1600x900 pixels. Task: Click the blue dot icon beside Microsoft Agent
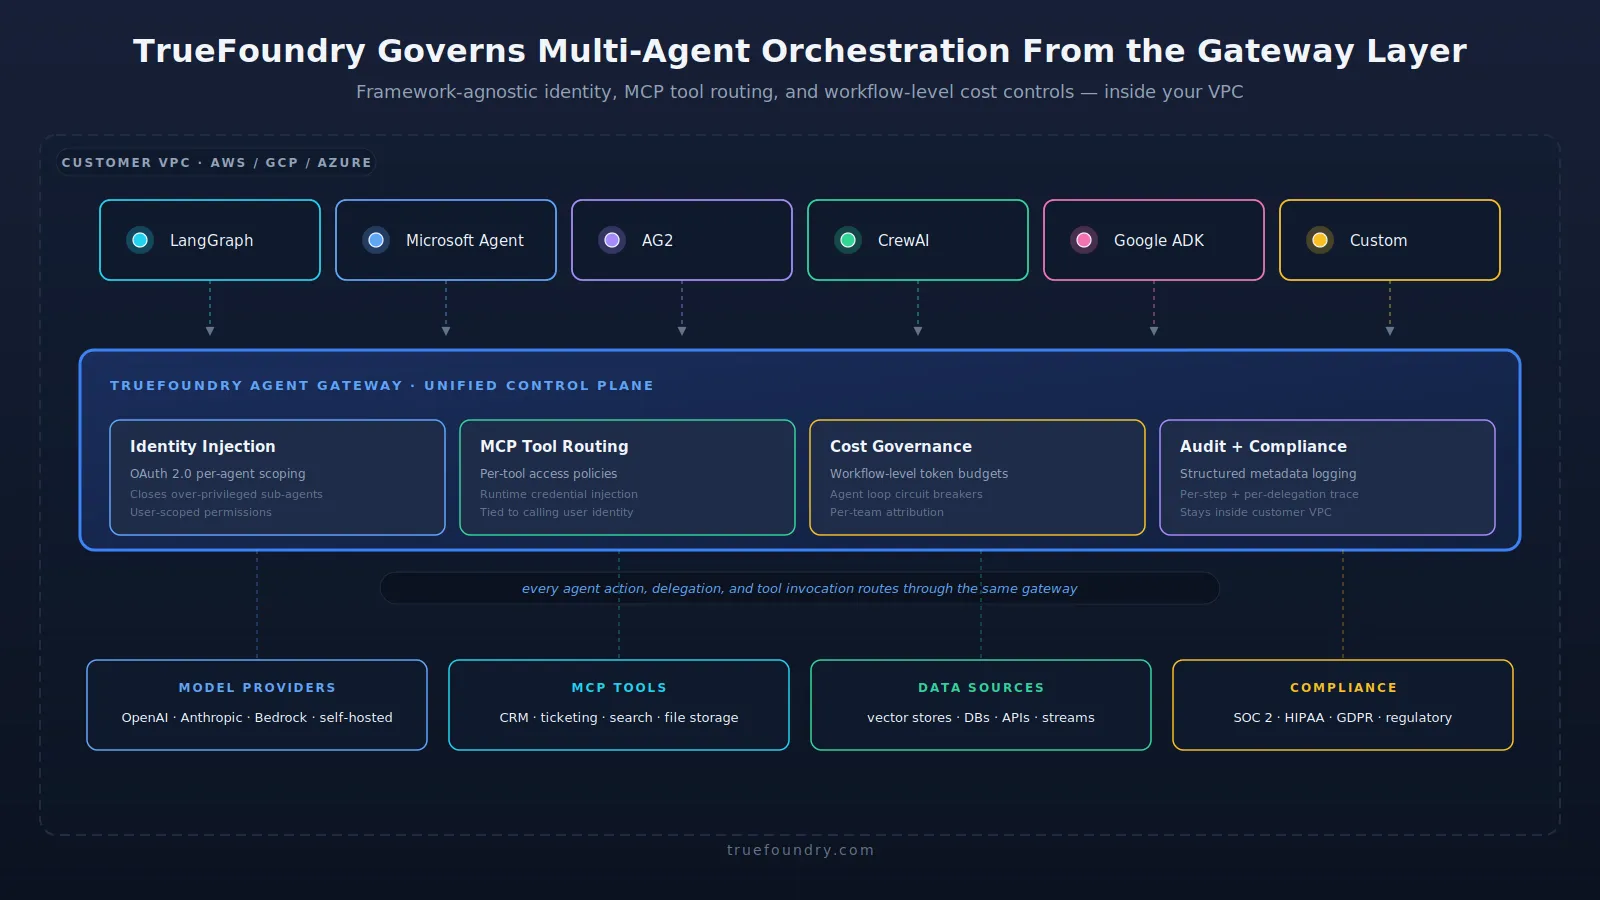click(376, 240)
